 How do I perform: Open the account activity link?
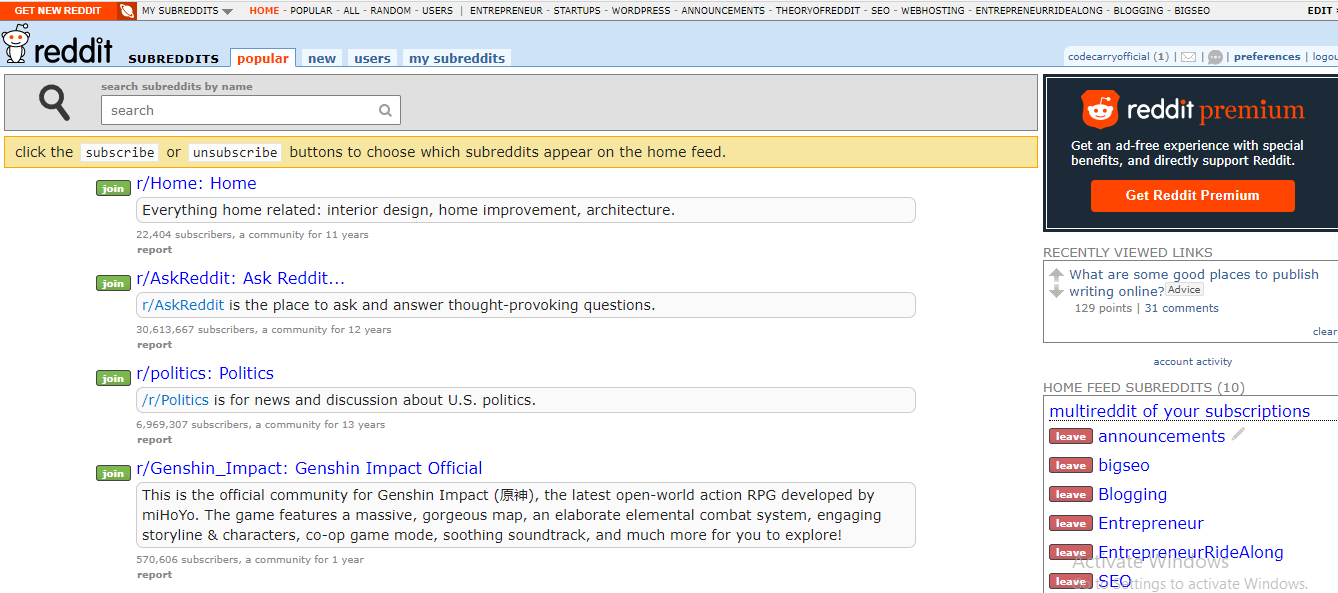pyautogui.click(x=1192, y=362)
